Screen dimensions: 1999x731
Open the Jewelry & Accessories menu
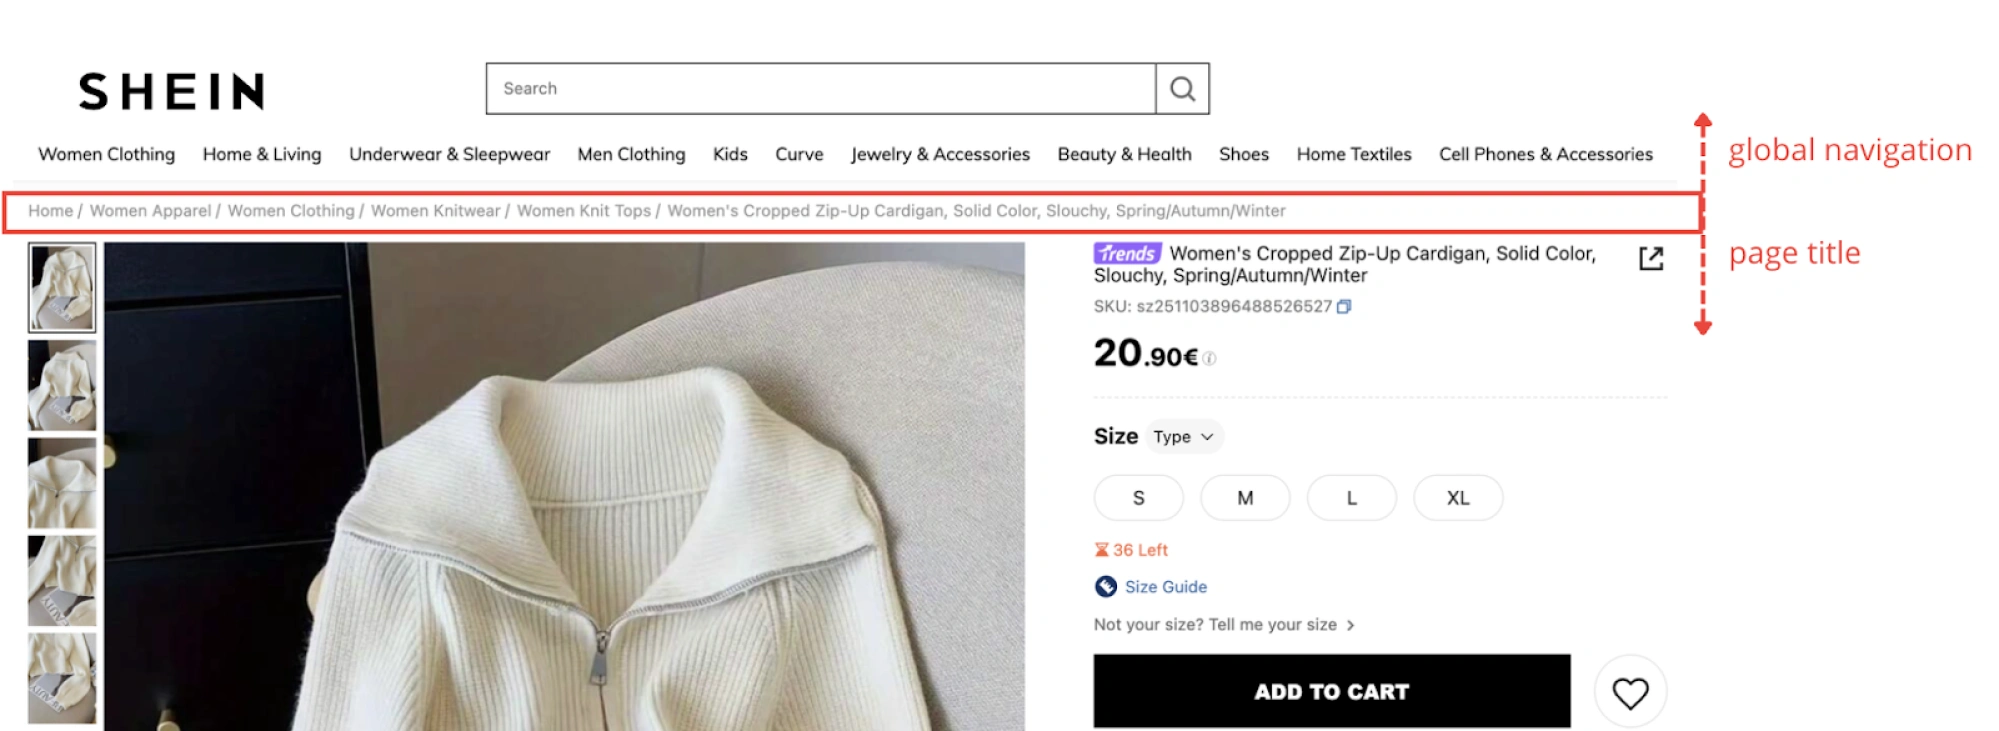[940, 154]
